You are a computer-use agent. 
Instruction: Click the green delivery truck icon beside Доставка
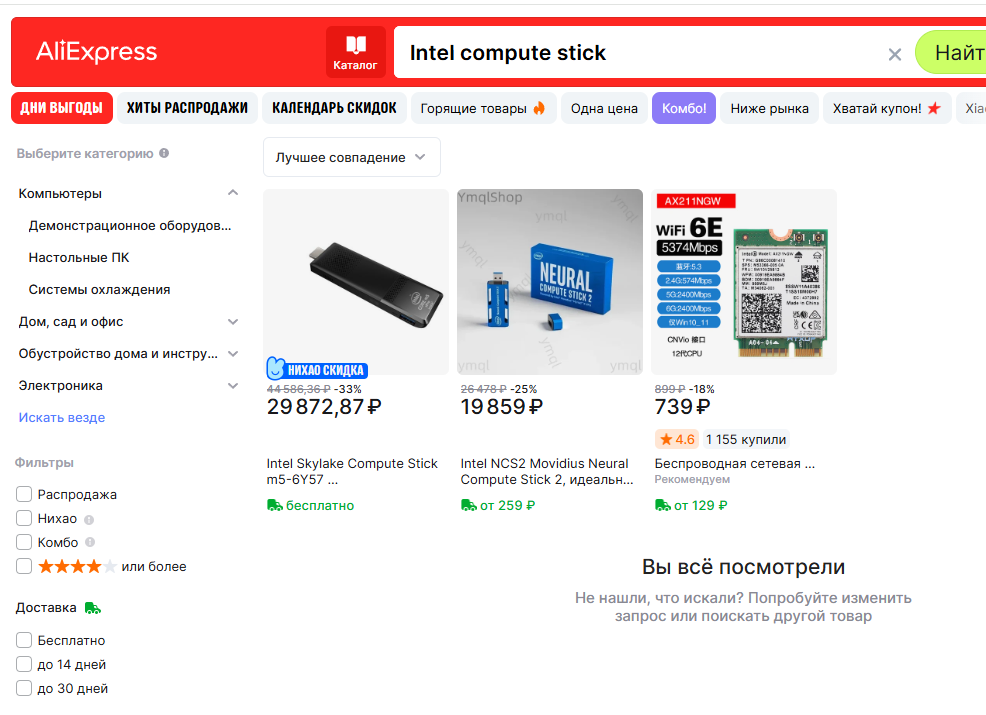pos(93,608)
